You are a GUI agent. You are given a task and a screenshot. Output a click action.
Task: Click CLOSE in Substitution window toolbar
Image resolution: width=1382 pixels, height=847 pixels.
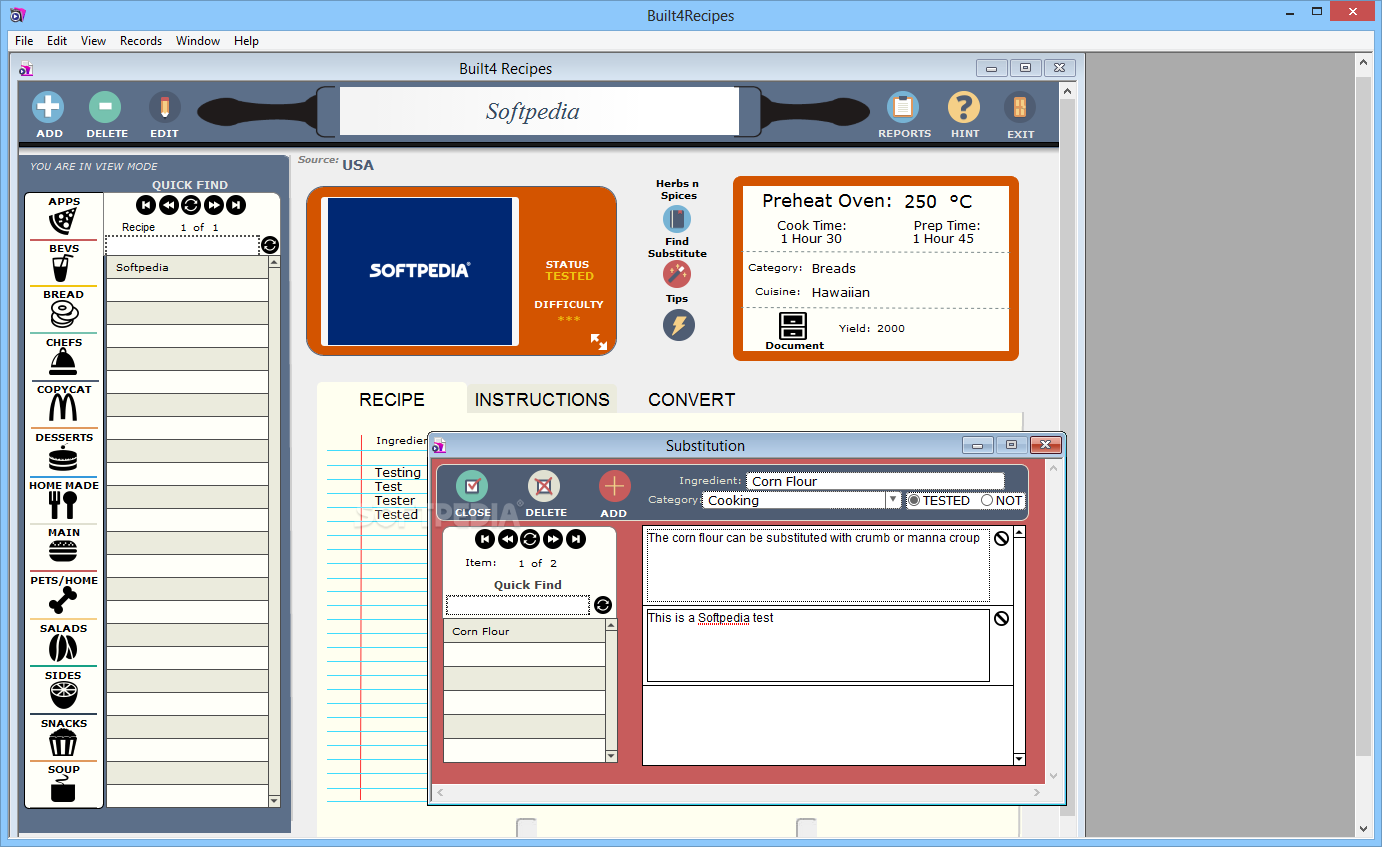[472, 487]
